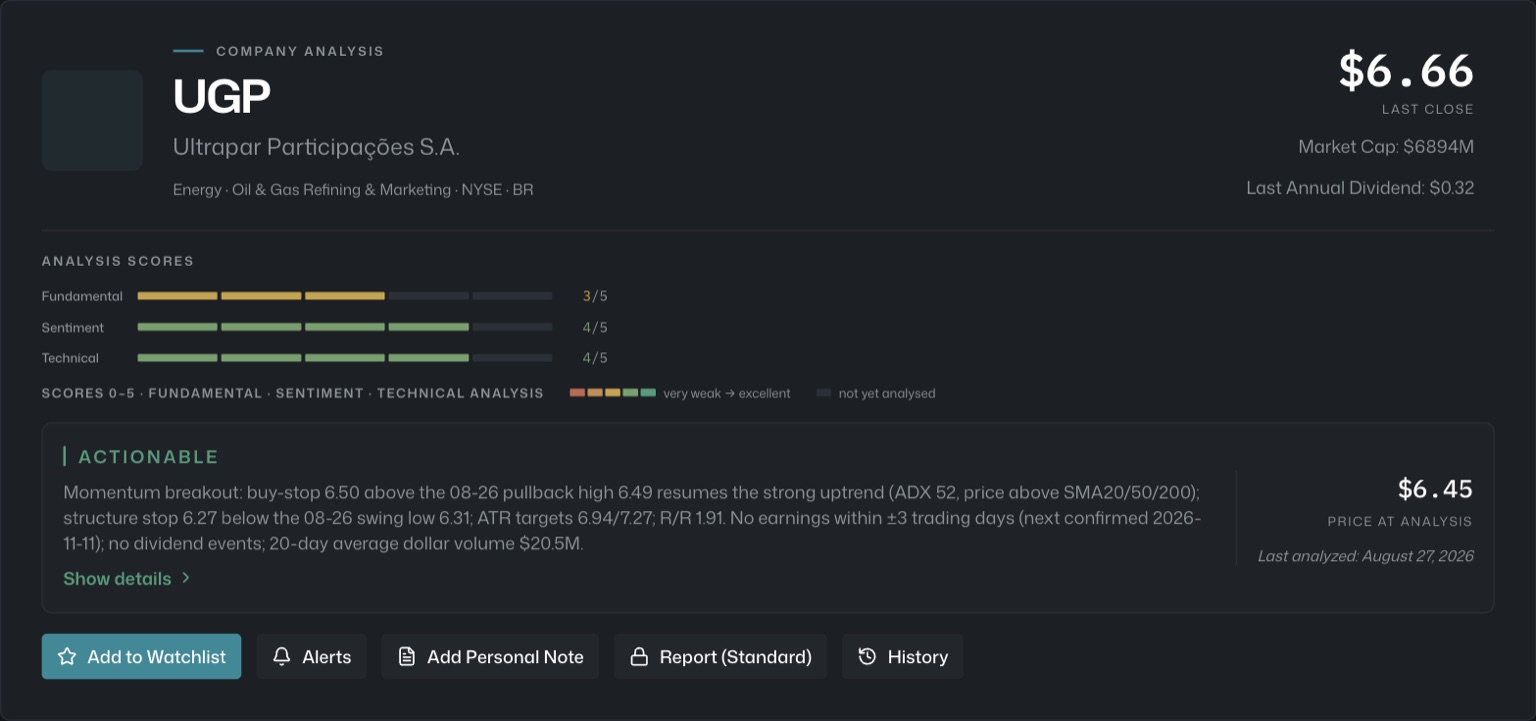The height and width of the screenshot is (721, 1536).
Task: Click the Sentiment row label
Action: point(73,327)
